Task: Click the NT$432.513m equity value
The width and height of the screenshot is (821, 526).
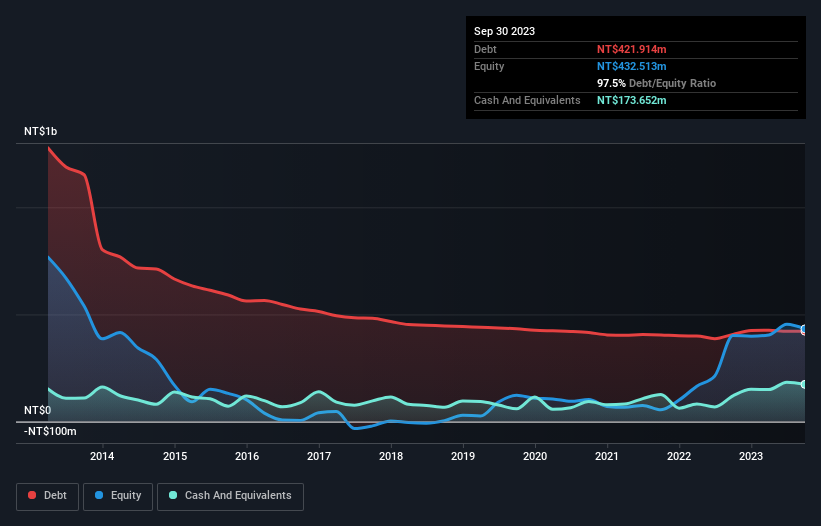Action: tap(631, 66)
